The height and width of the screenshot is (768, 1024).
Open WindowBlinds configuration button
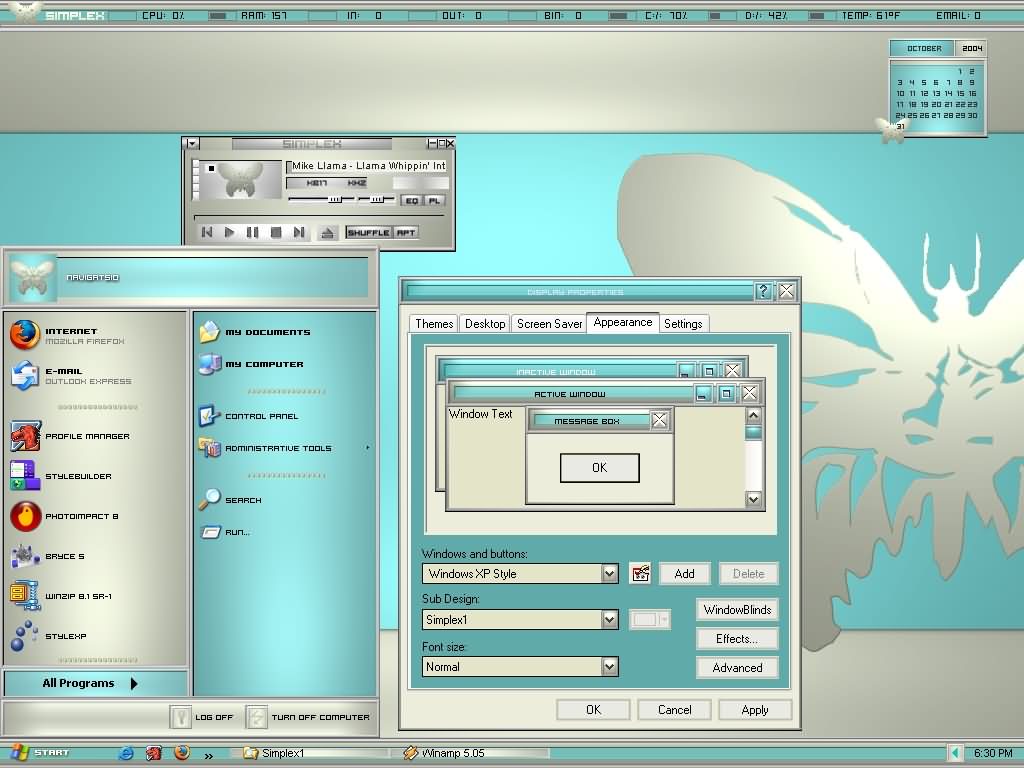point(737,610)
